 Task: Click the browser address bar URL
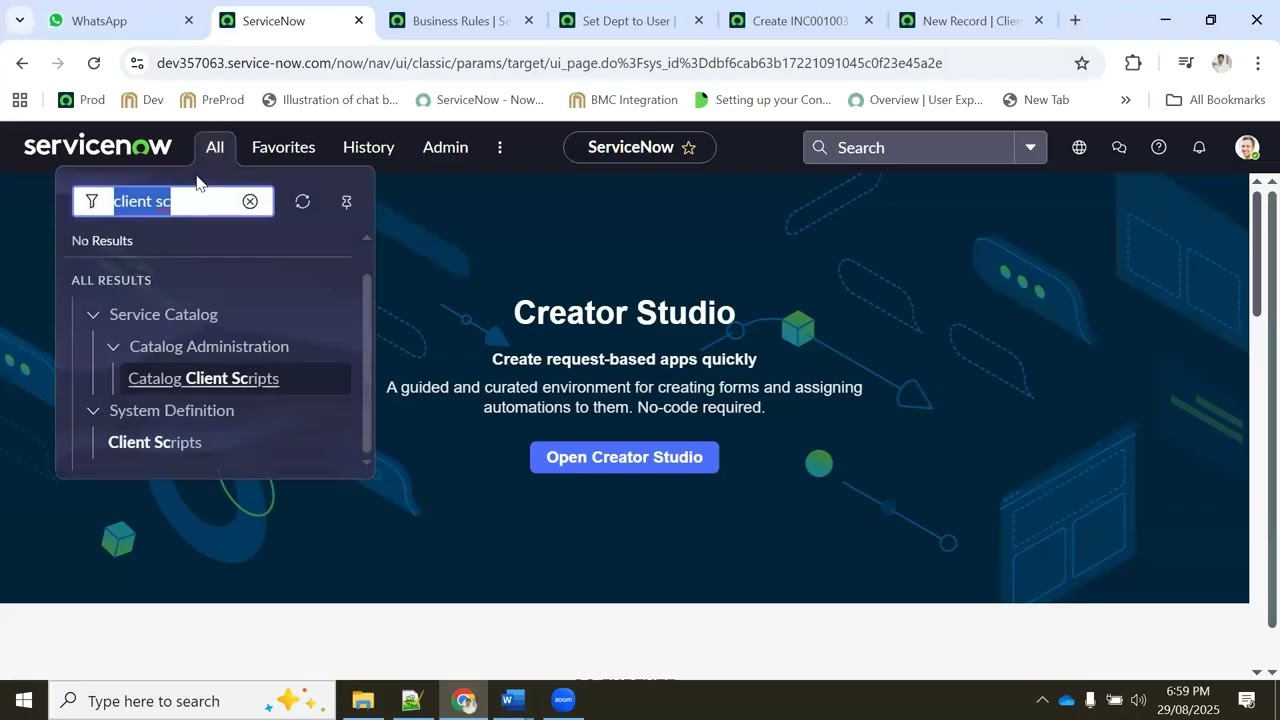[x=549, y=63]
